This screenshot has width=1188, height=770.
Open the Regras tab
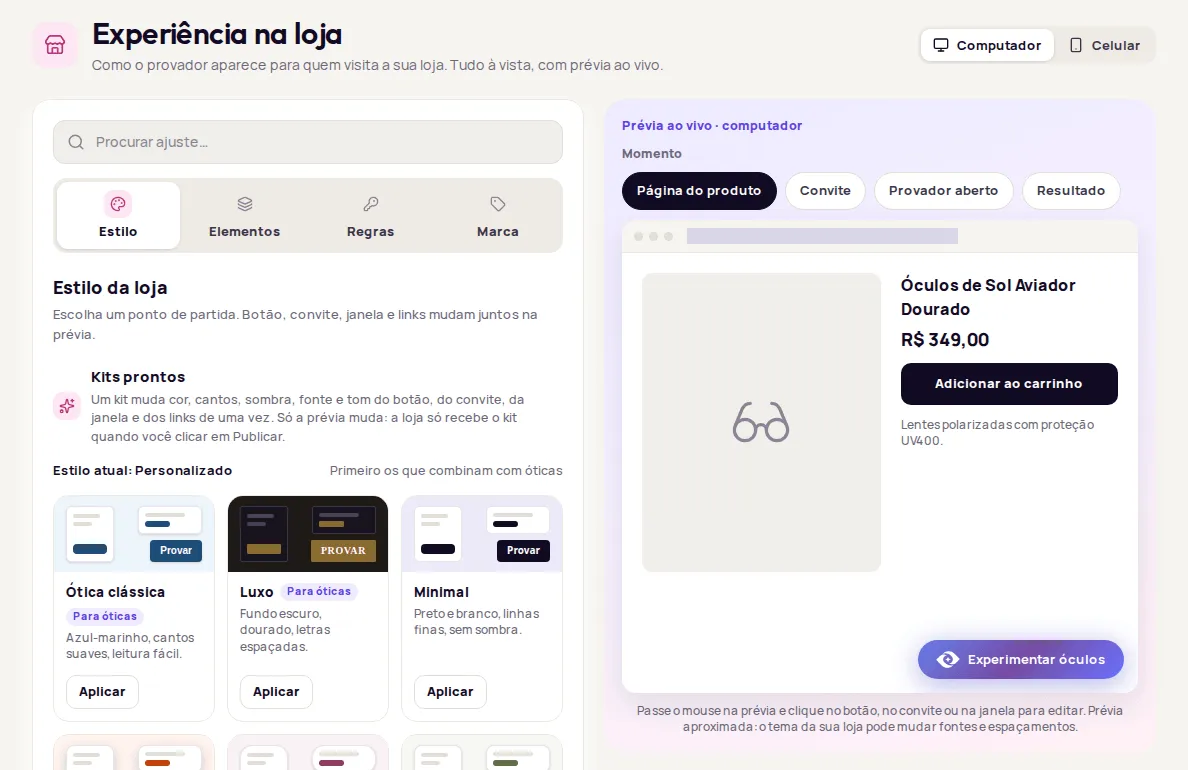pyautogui.click(x=370, y=215)
